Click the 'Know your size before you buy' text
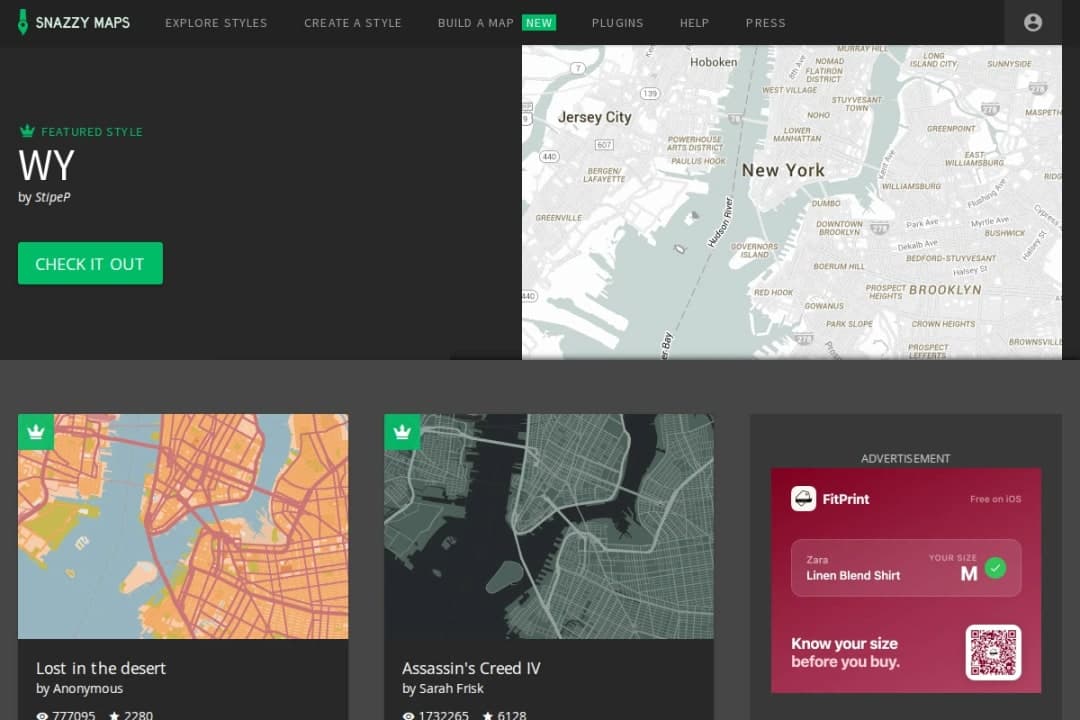 [x=845, y=652]
